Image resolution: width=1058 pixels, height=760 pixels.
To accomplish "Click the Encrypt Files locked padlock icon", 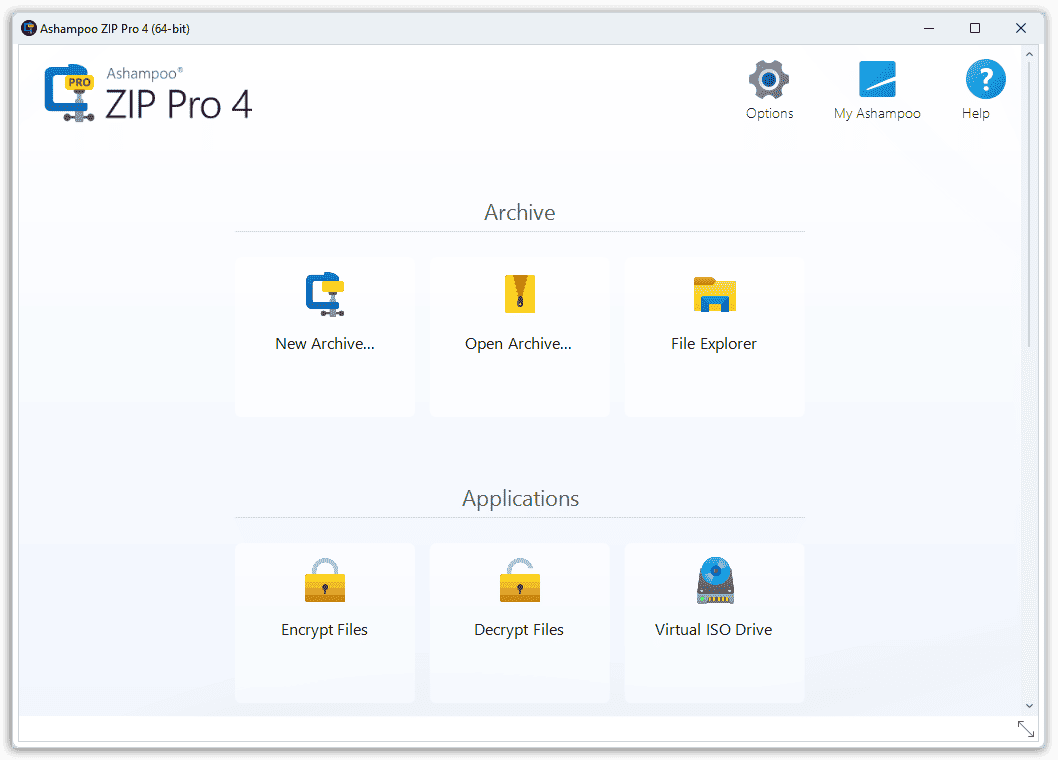I will coord(325,580).
